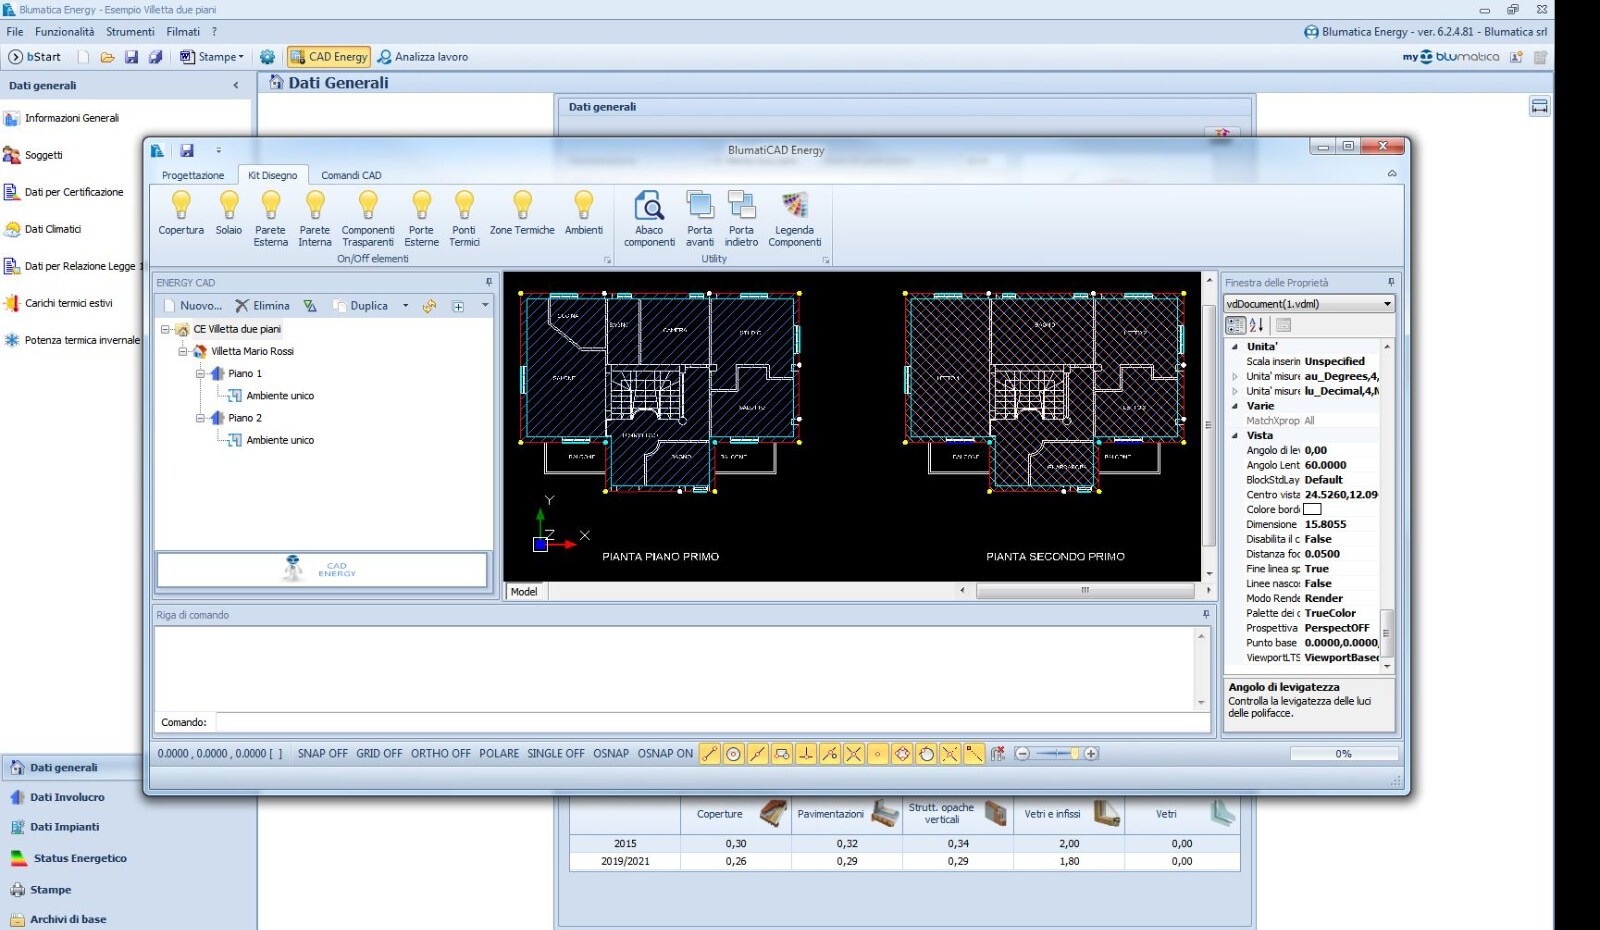Viewport: 1600px width, 930px height.
Task: Open the Funzionalità menu
Action: tap(65, 32)
